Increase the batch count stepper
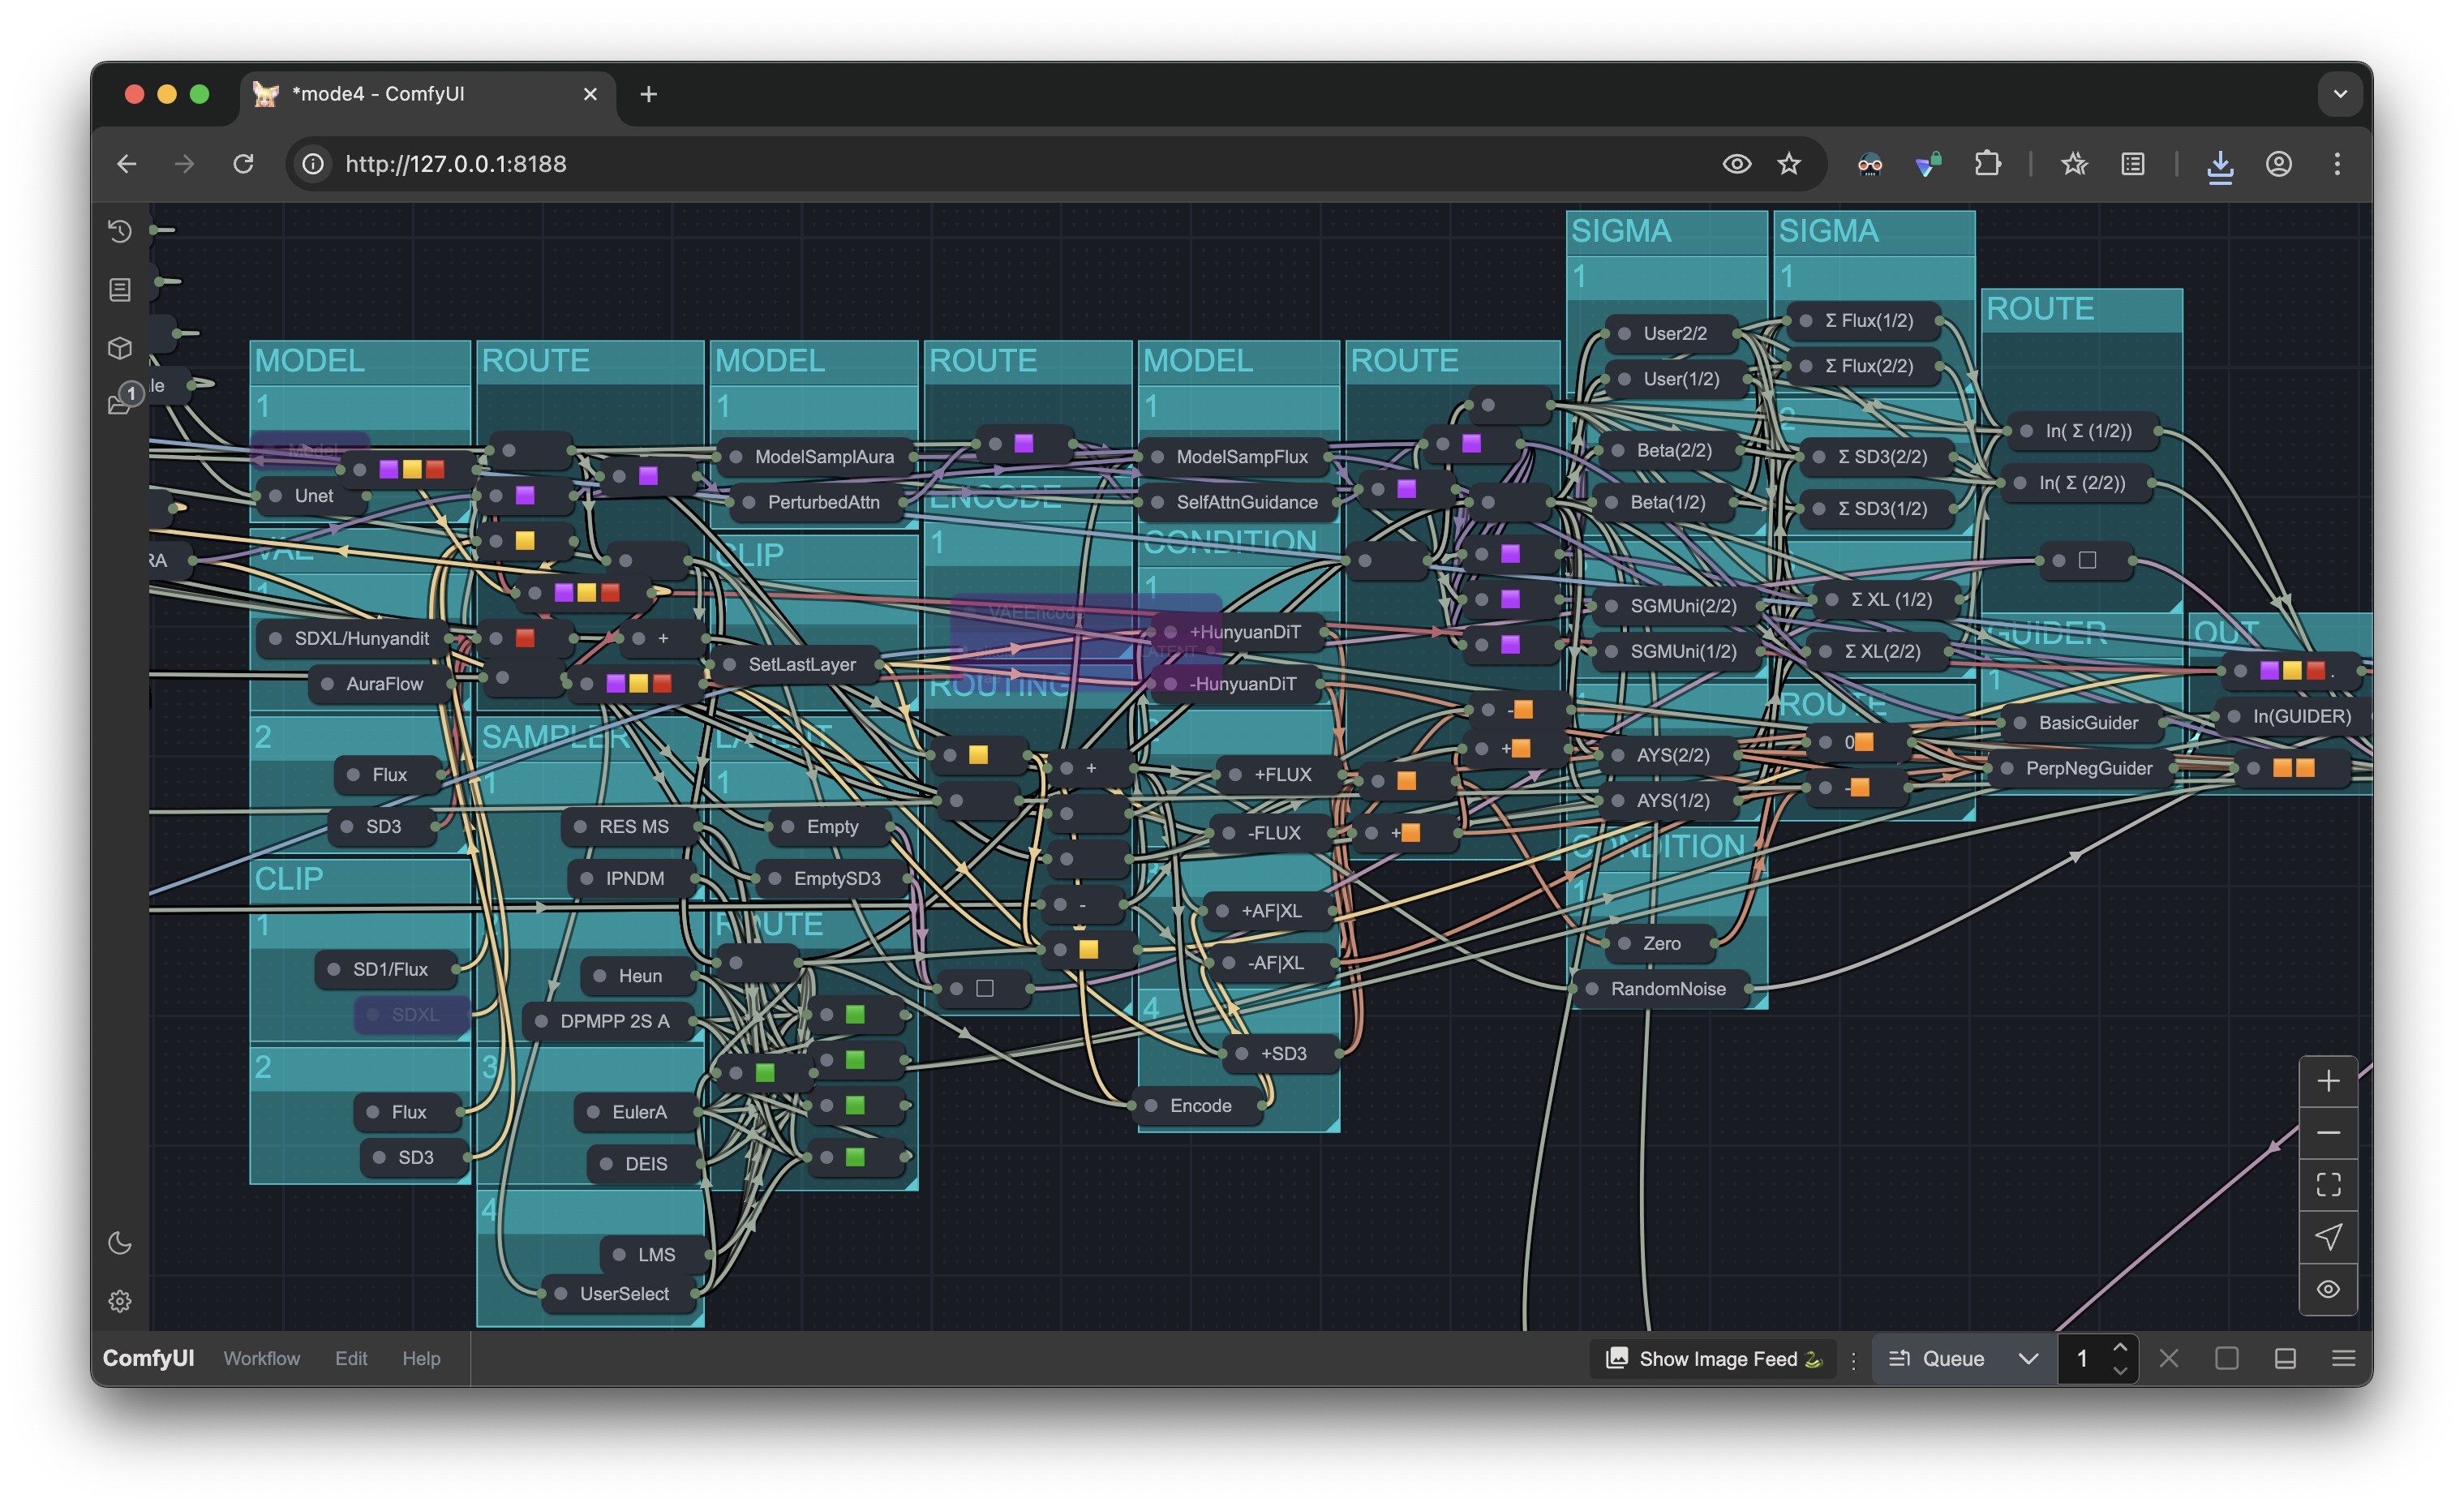Image resolution: width=2464 pixels, height=1507 pixels. click(x=2119, y=1347)
